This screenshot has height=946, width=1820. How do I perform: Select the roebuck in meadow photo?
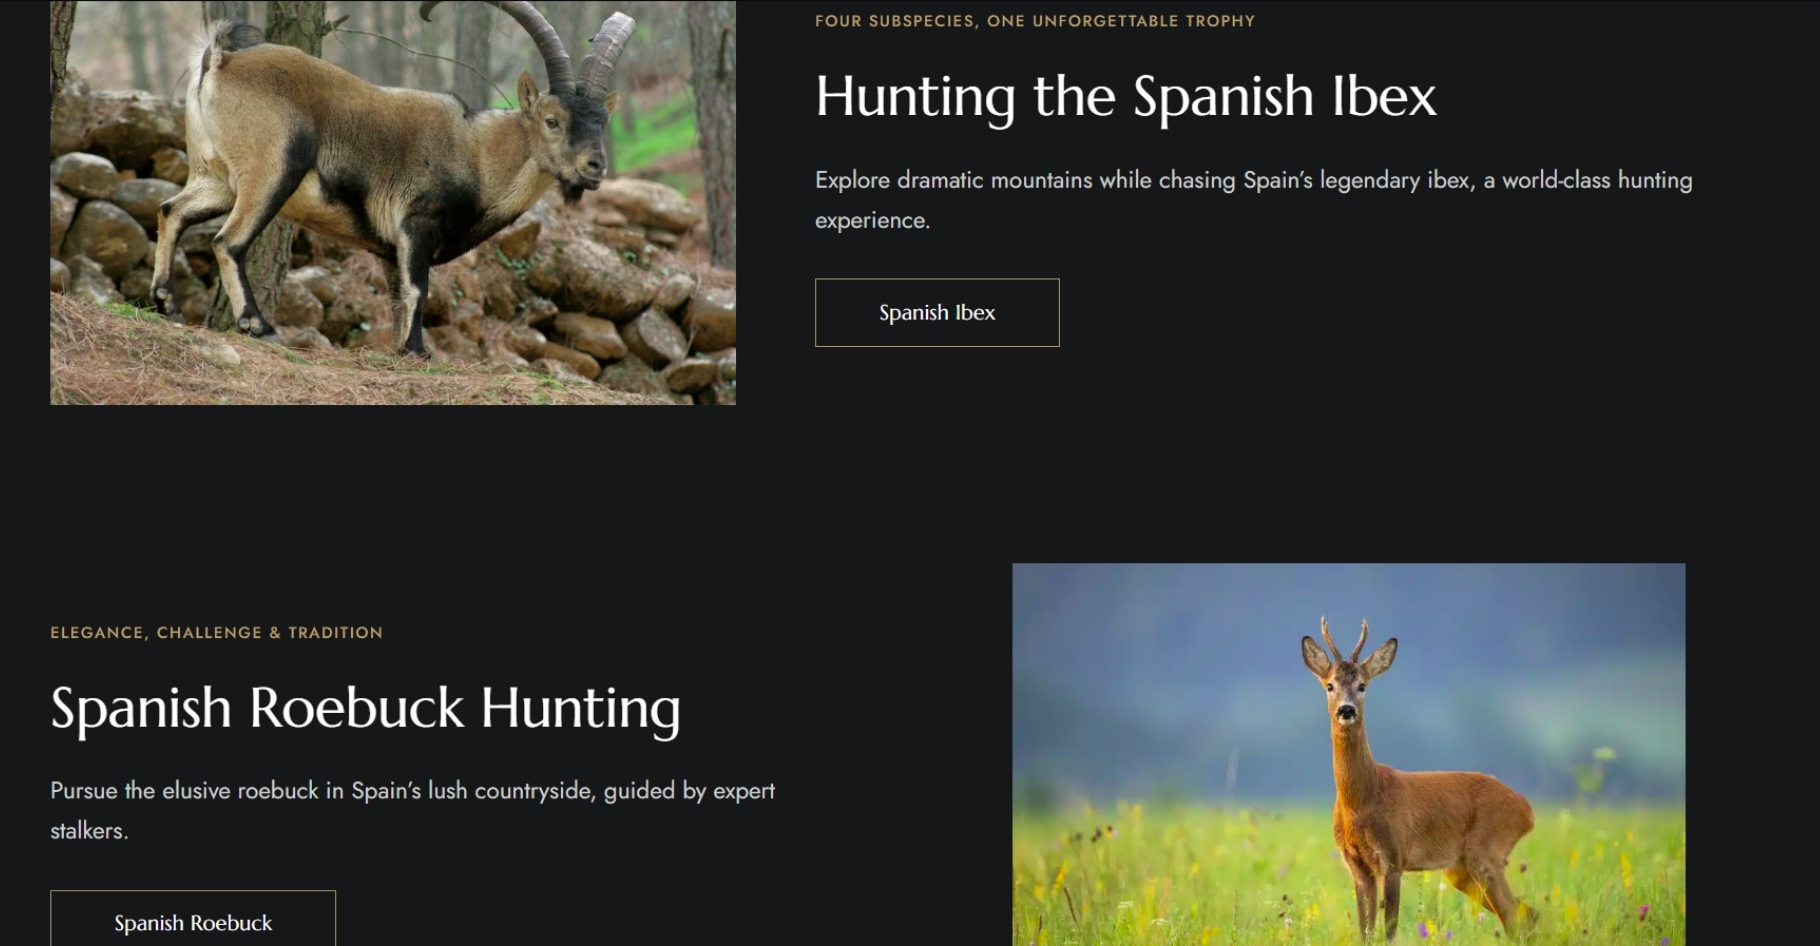(x=1348, y=754)
